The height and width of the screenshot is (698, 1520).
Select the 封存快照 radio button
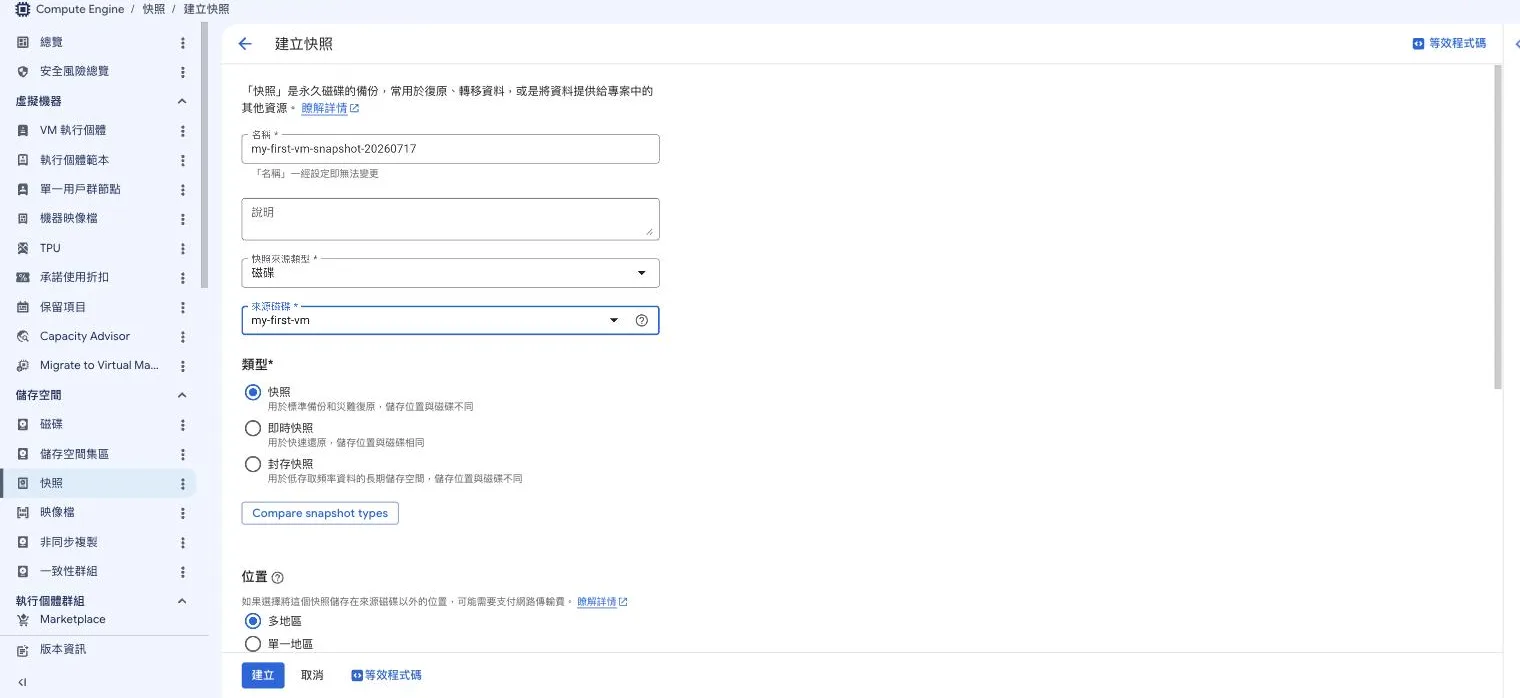[x=253, y=464]
